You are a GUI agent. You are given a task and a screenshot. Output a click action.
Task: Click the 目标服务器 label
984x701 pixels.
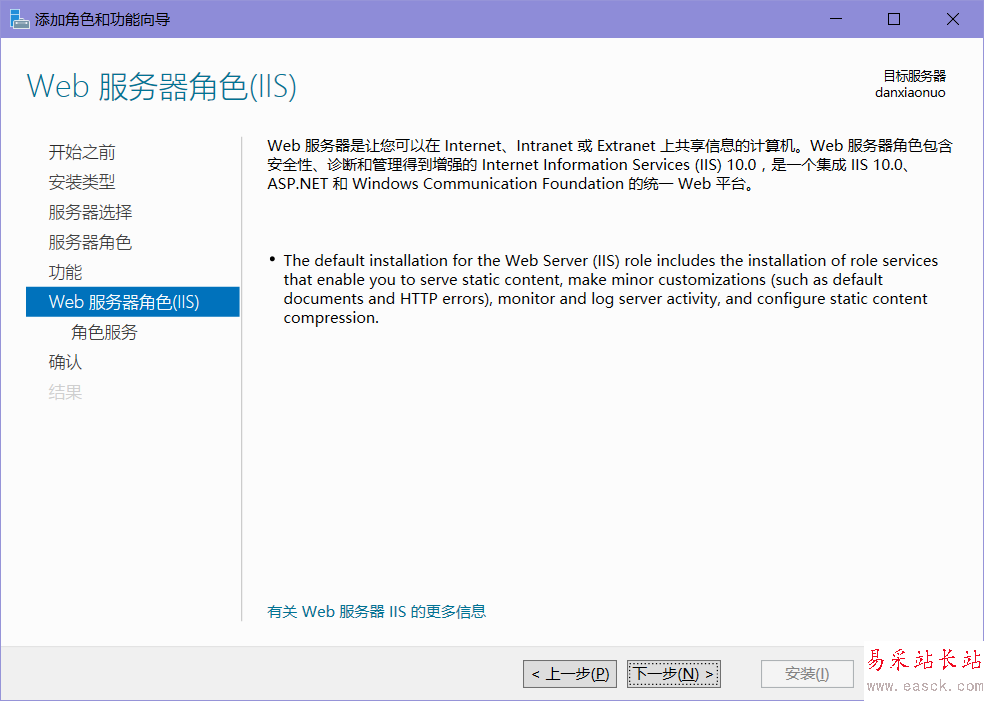pyautogui.click(x=914, y=76)
